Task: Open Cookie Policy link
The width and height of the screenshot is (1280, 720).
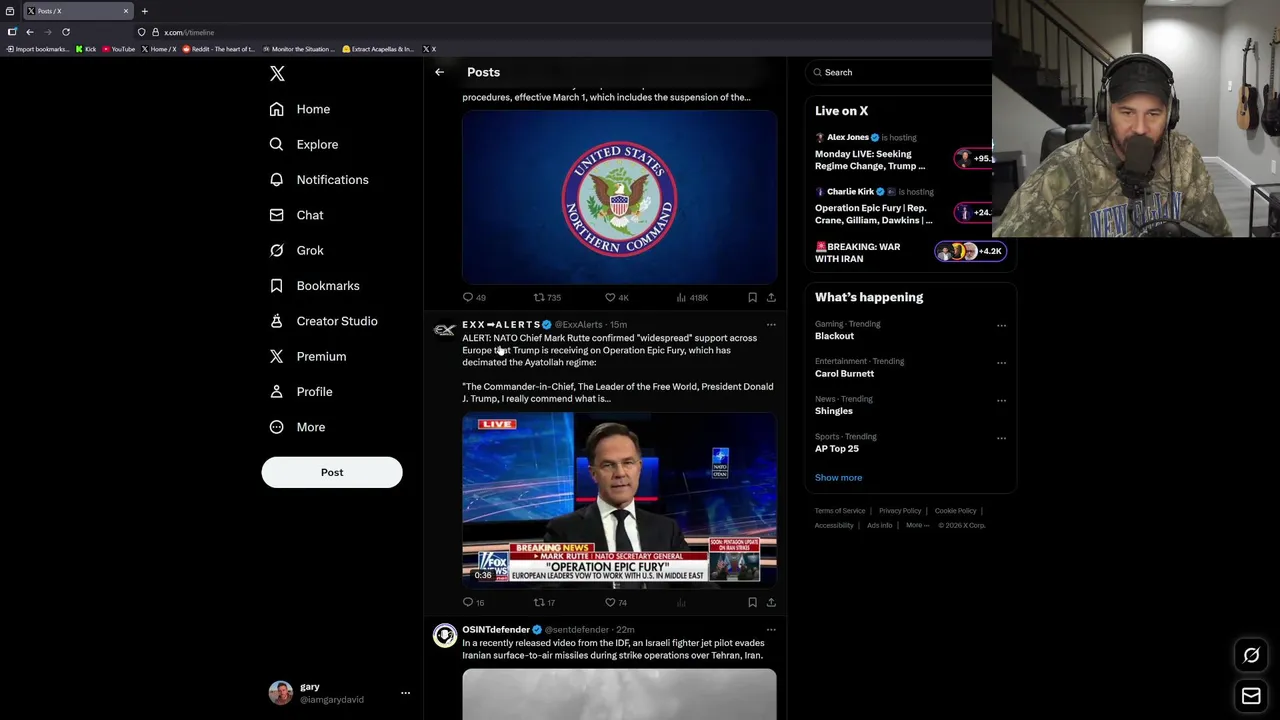Action: click(x=955, y=511)
